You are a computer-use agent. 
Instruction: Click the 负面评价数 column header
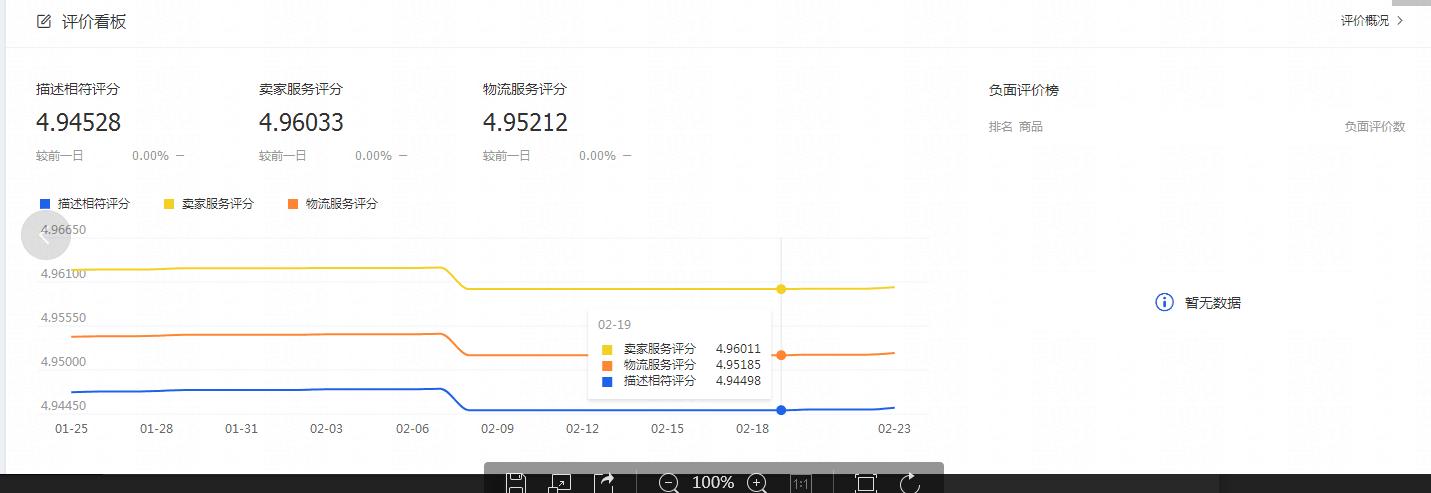pyautogui.click(x=1374, y=127)
